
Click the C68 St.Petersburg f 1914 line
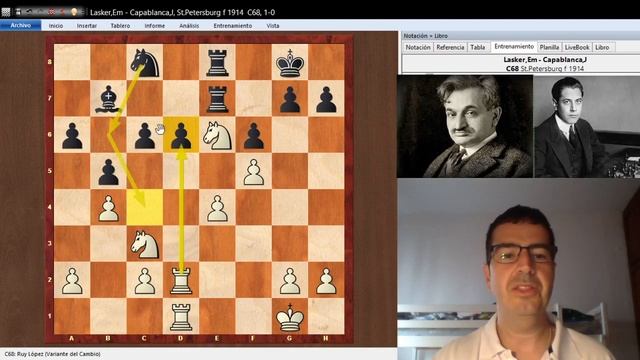click(x=545, y=69)
